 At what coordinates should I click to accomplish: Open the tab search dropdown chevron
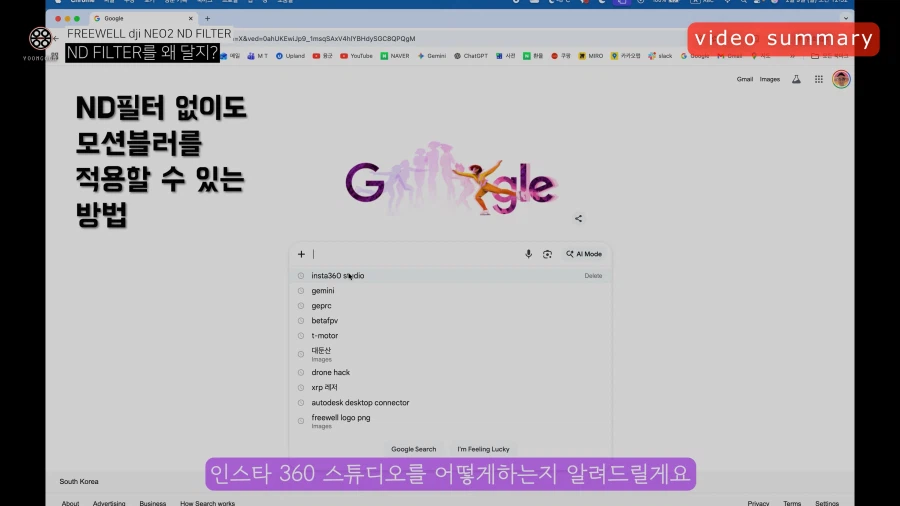click(x=845, y=18)
